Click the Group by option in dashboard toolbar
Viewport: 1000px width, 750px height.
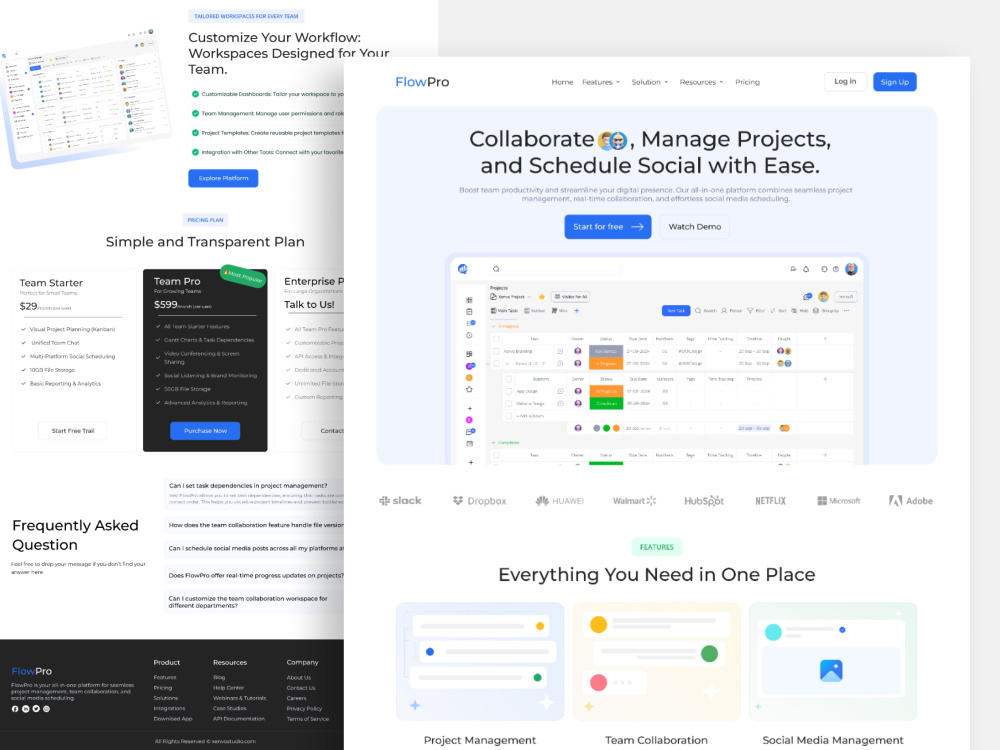pos(826,311)
